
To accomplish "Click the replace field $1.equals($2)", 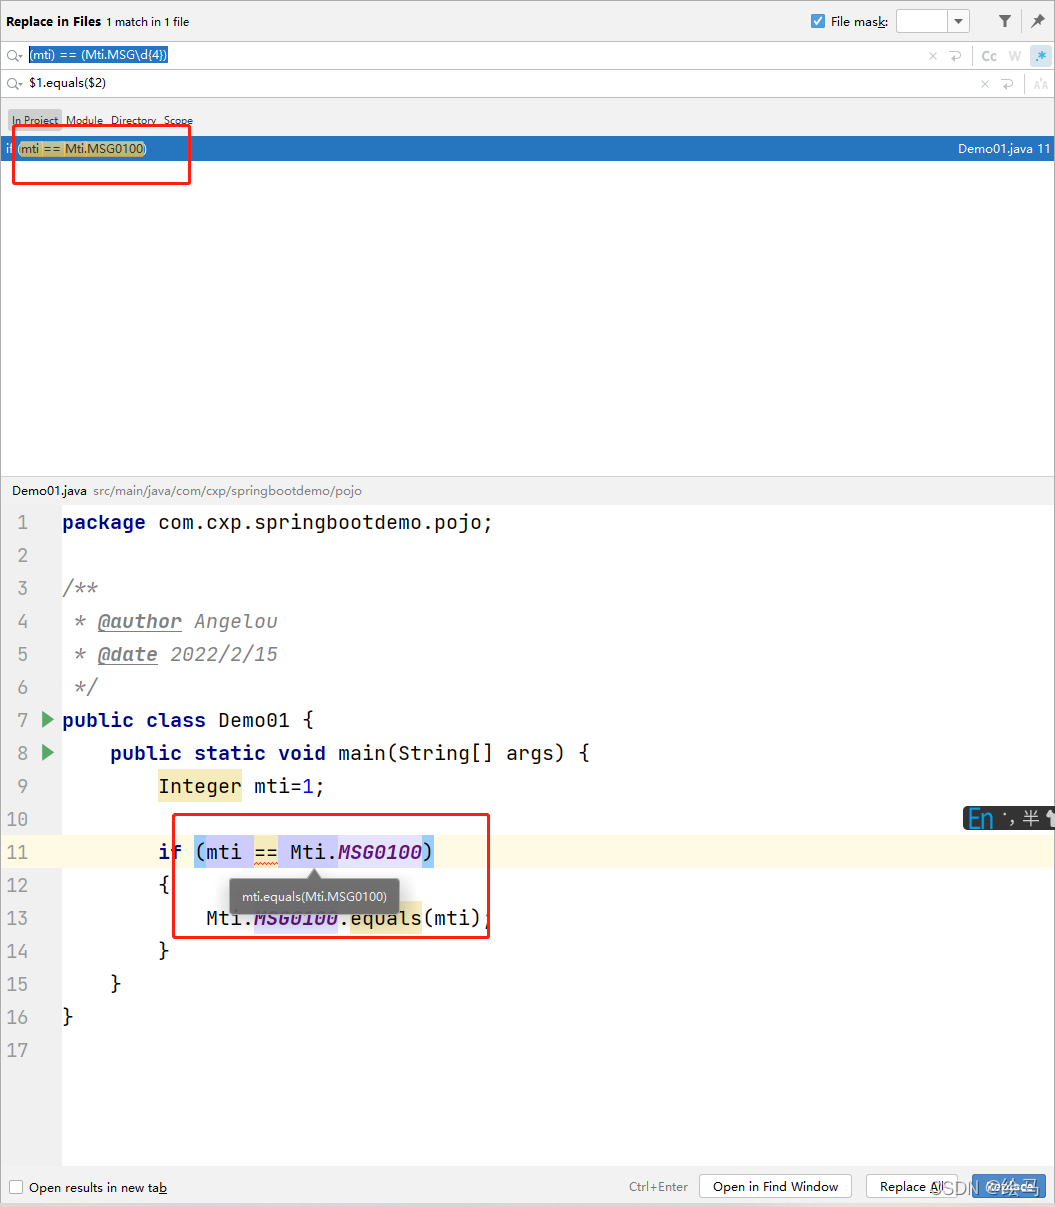I will pyautogui.click(x=500, y=84).
